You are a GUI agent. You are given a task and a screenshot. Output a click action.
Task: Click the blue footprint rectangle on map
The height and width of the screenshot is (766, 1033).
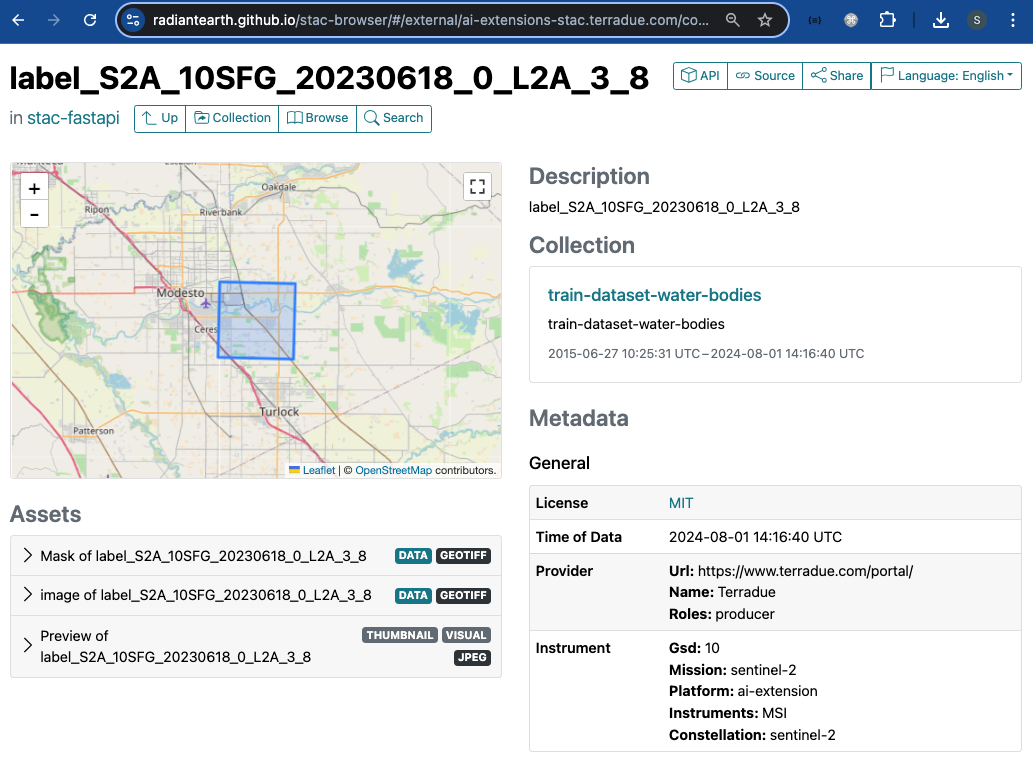(x=257, y=320)
